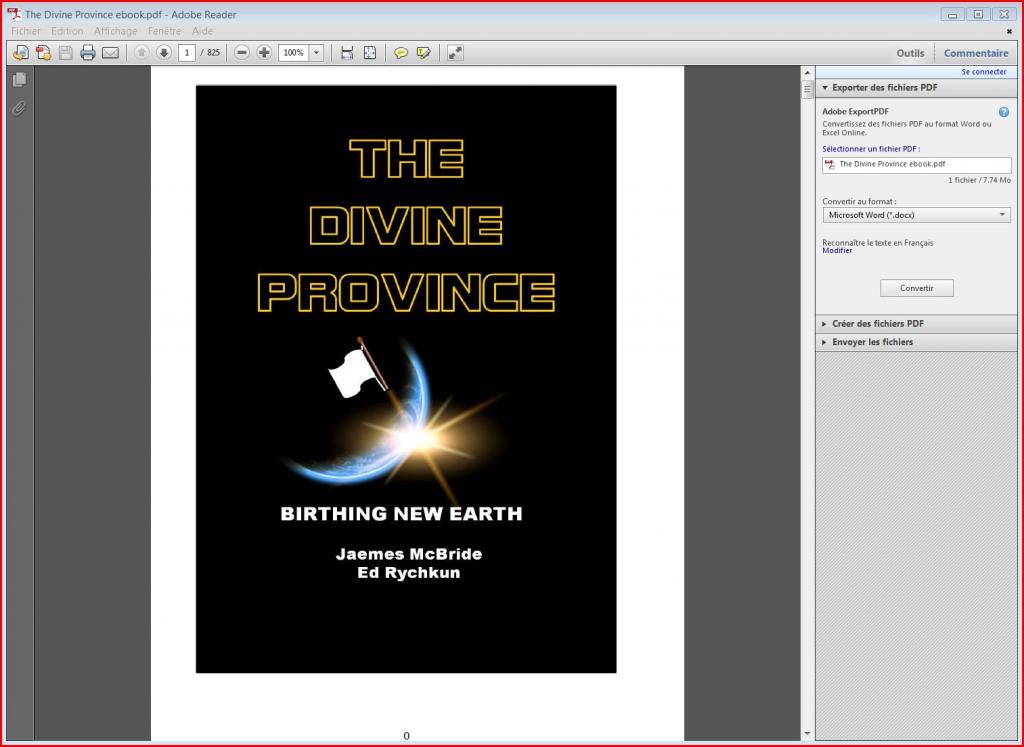The width and height of the screenshot is (1024, 747).
Task: Click the document scrollbar down arrow
Action: tap(807, 734)
